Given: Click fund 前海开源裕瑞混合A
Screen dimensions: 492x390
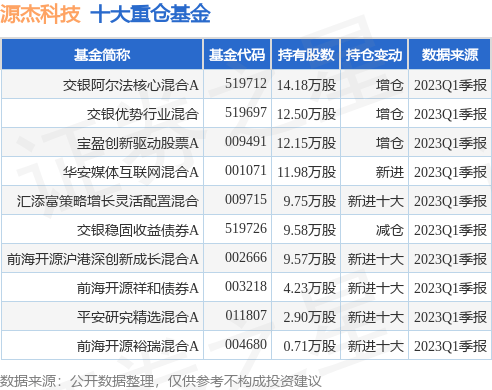Looking at the screenshot, I should (x=138, y=346).
